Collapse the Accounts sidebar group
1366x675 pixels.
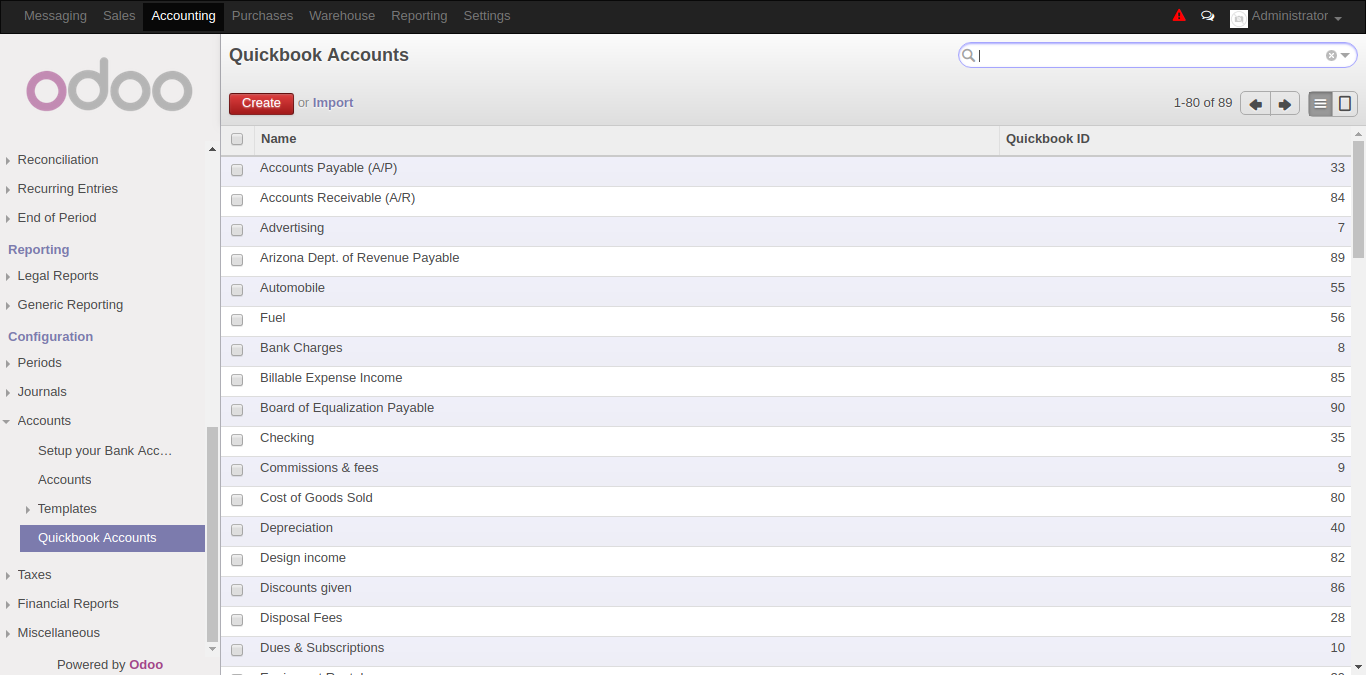click(x=44, y=421)
